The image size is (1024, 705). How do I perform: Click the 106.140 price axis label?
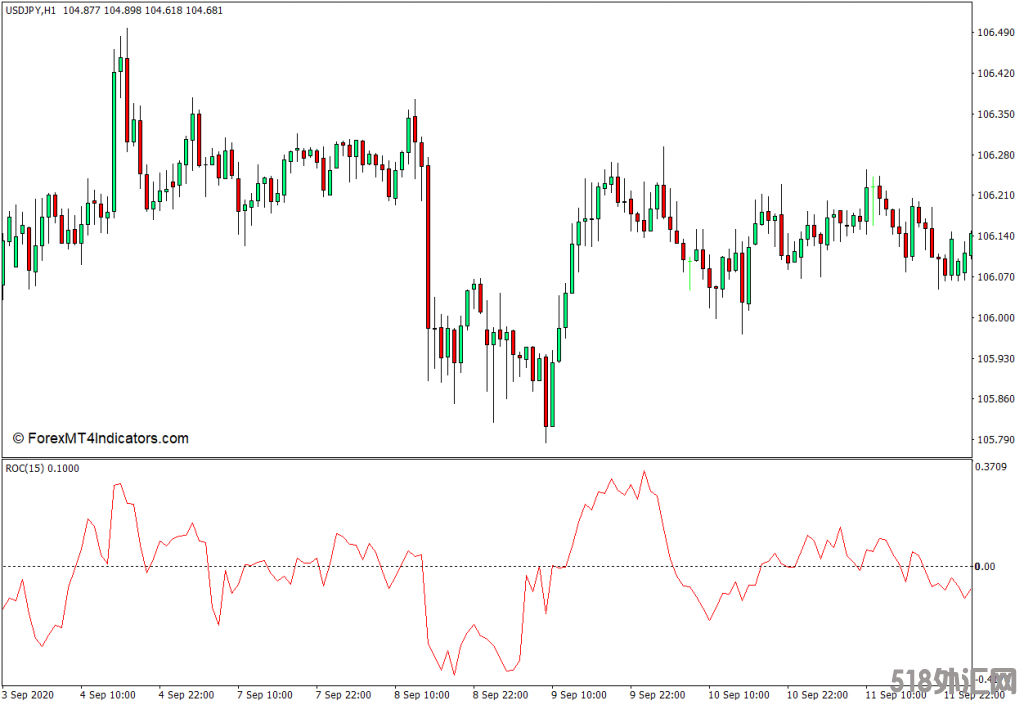[x=996, y=237]
